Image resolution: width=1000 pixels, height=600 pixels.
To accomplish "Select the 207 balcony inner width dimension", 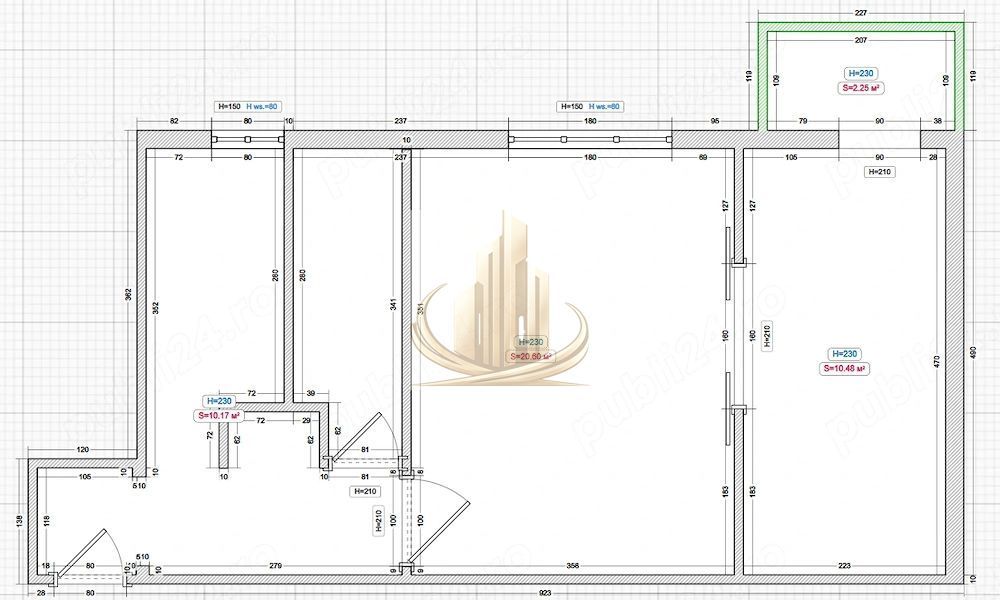I will click(x=860, y=40).
